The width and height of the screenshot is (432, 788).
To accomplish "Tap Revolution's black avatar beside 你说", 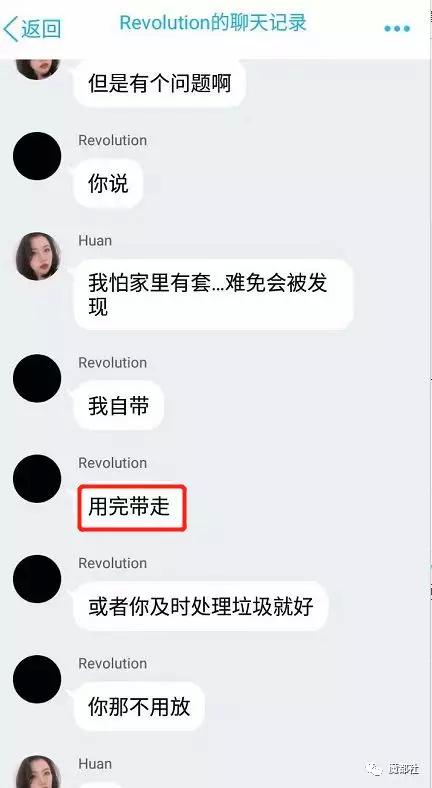I will pyautogui.click(x=37, y=156).
